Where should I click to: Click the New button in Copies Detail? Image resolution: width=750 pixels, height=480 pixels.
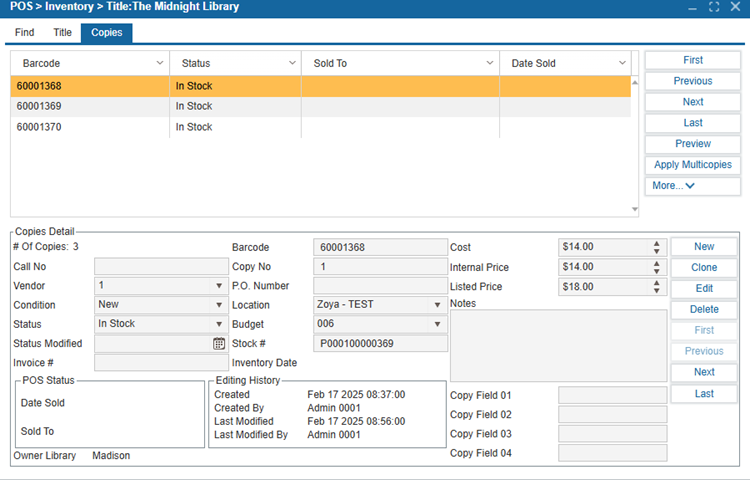pos(704,247)
